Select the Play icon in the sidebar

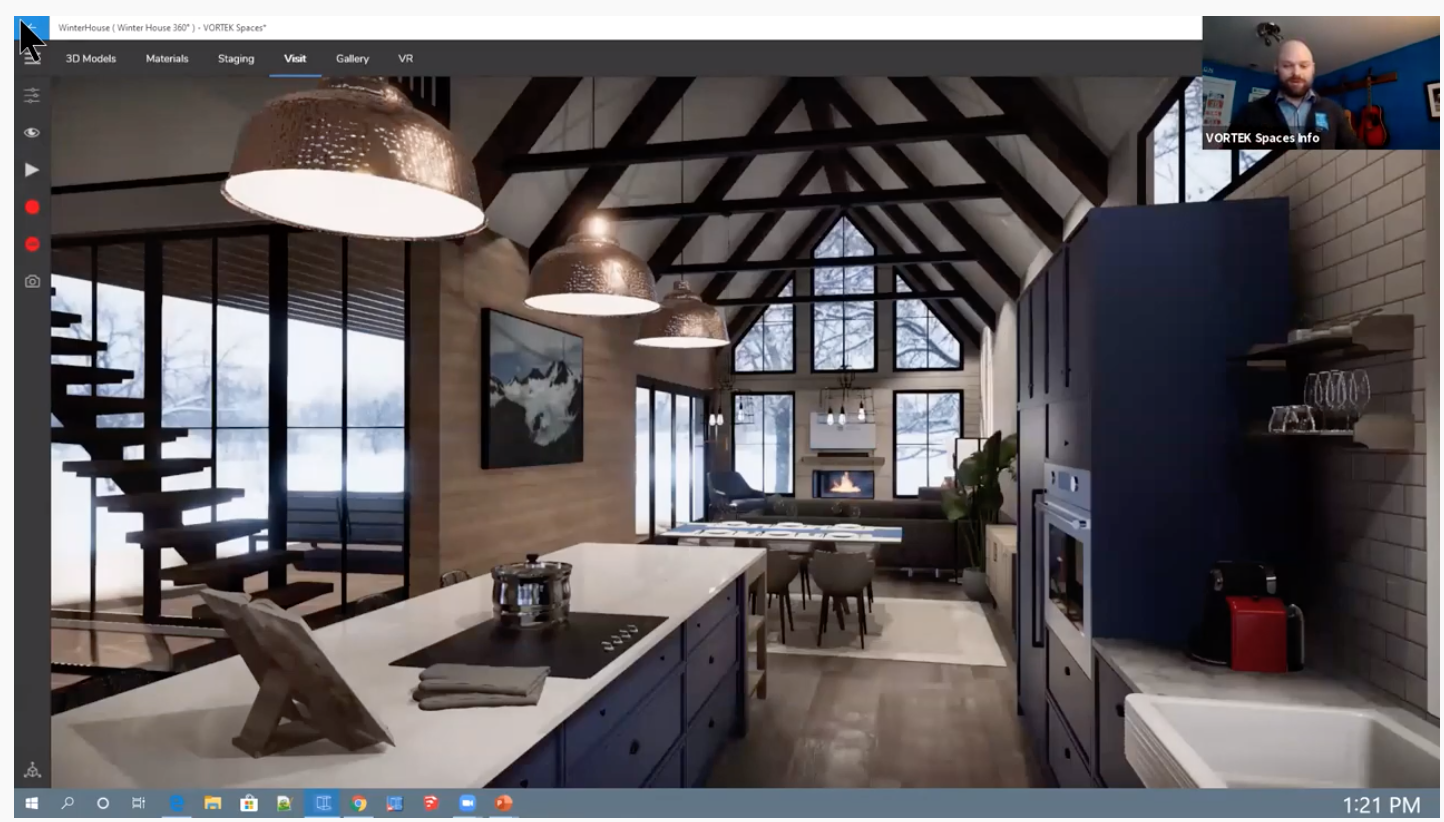[x=30, y=169]
